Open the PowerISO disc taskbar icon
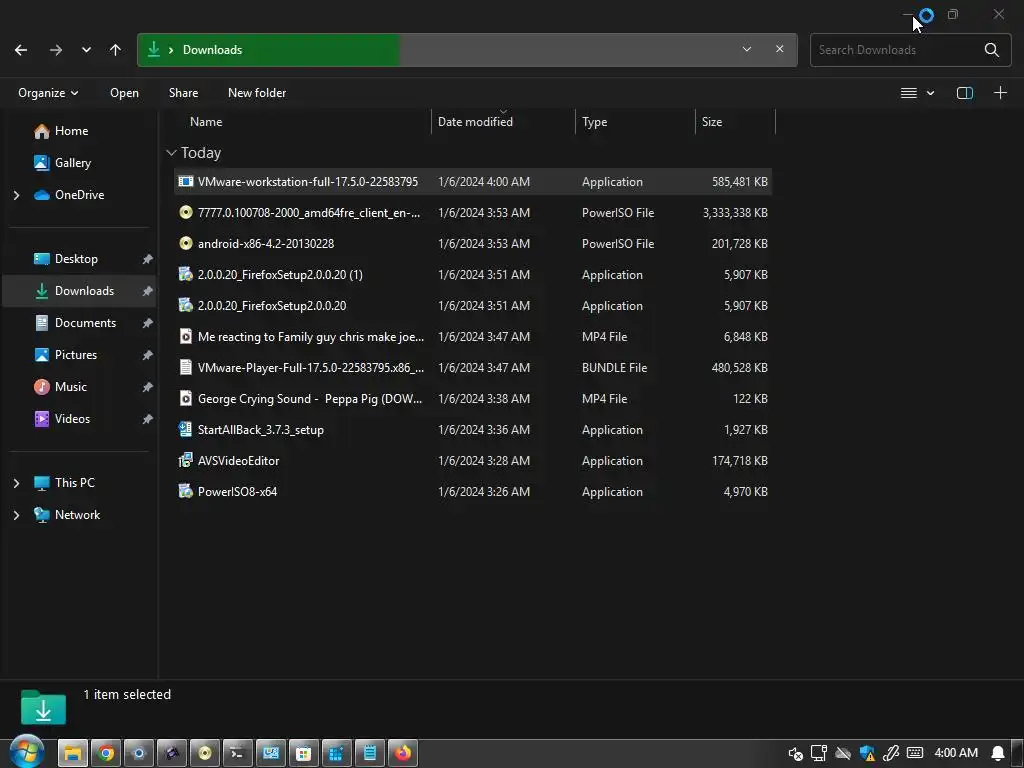Viewport: 1024px width, 768px height. click(205, 753)
